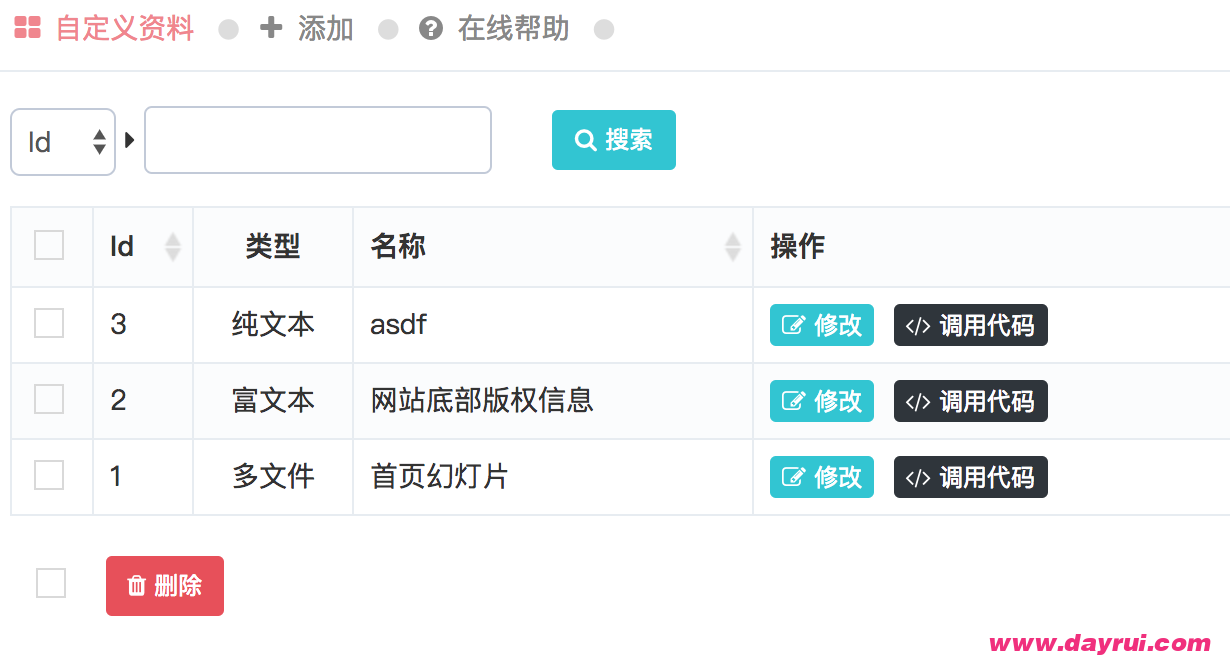Viewport: 1230px width, 660px height.
Task: Click 修改 for the asdf row
Action: (x=822, y=325)
